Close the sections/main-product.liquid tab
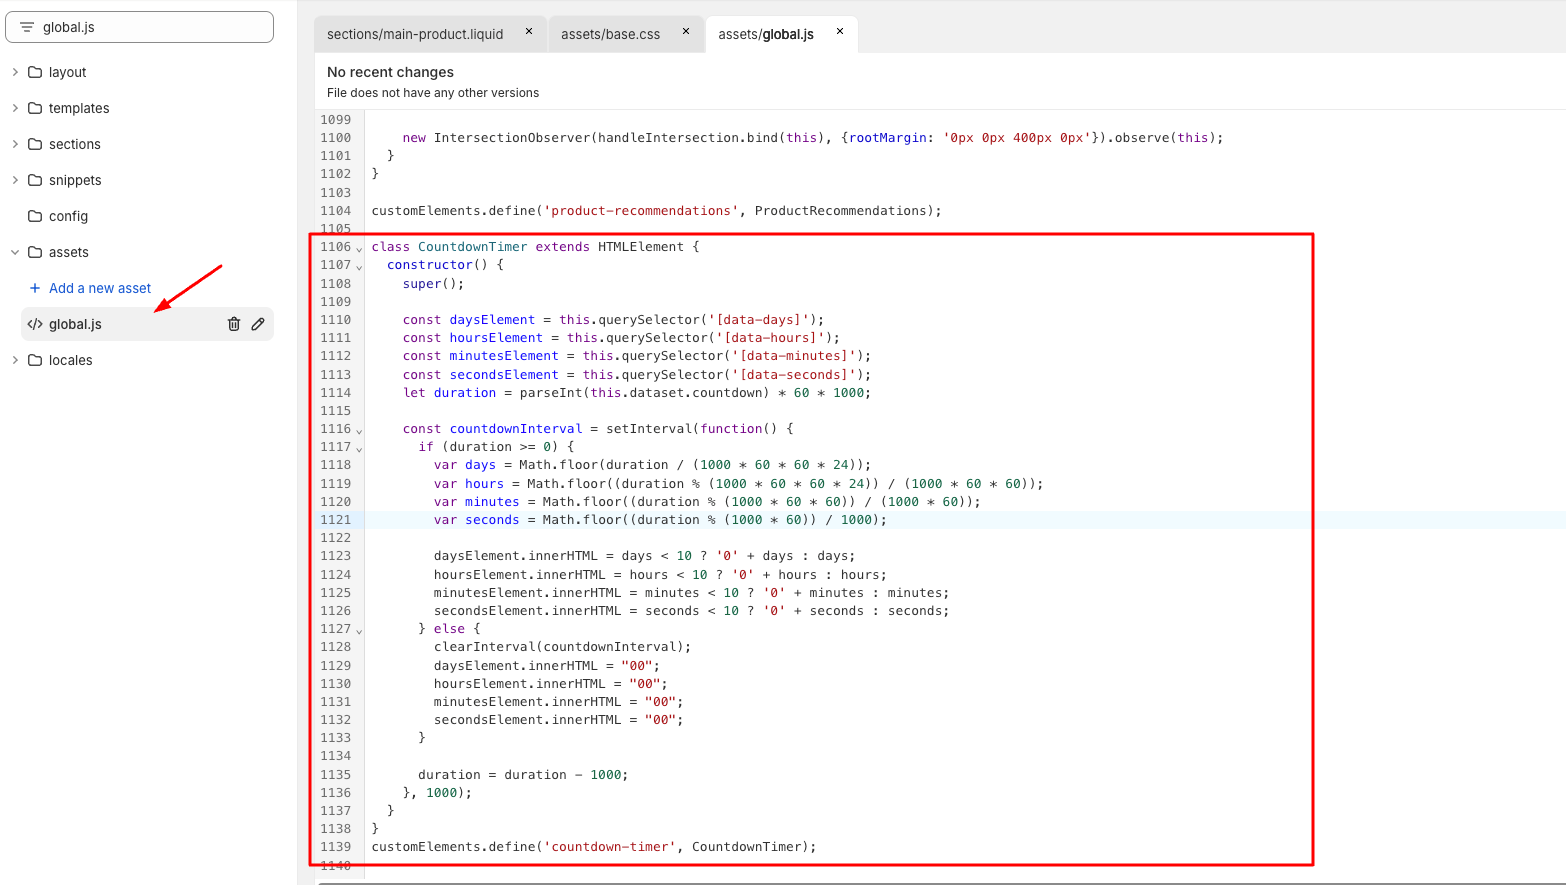Screen dimensions: 1566x885 529,31
